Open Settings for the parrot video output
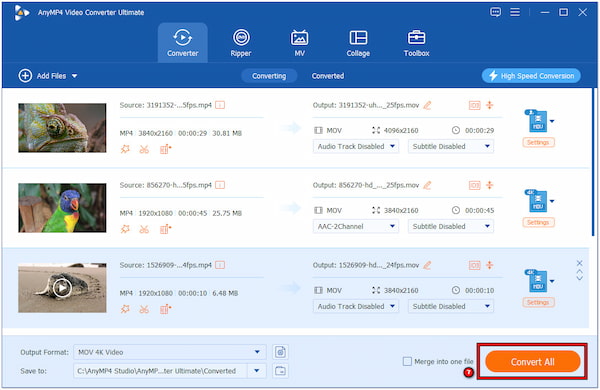This screenshot has height=390, width=600. pyautogui.click(x=538, y=222)
